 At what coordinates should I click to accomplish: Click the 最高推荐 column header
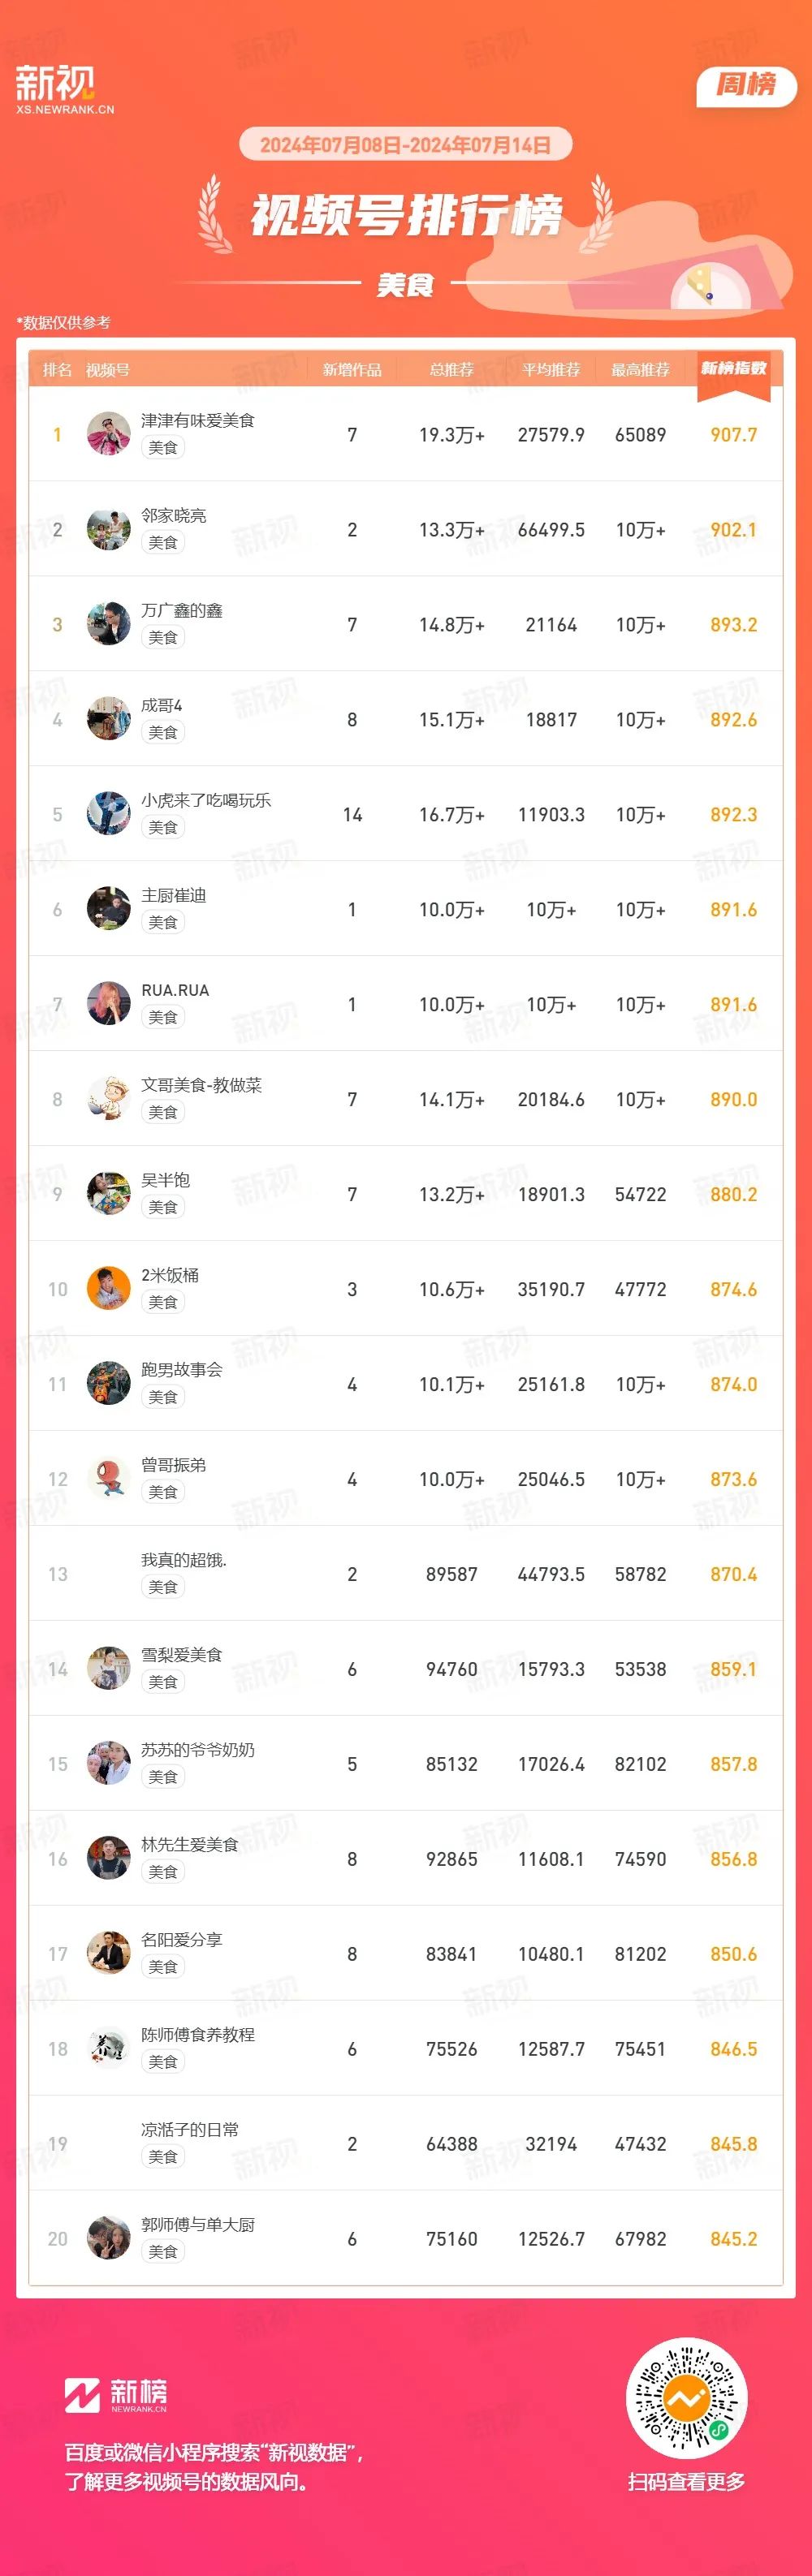click(640, 370)
